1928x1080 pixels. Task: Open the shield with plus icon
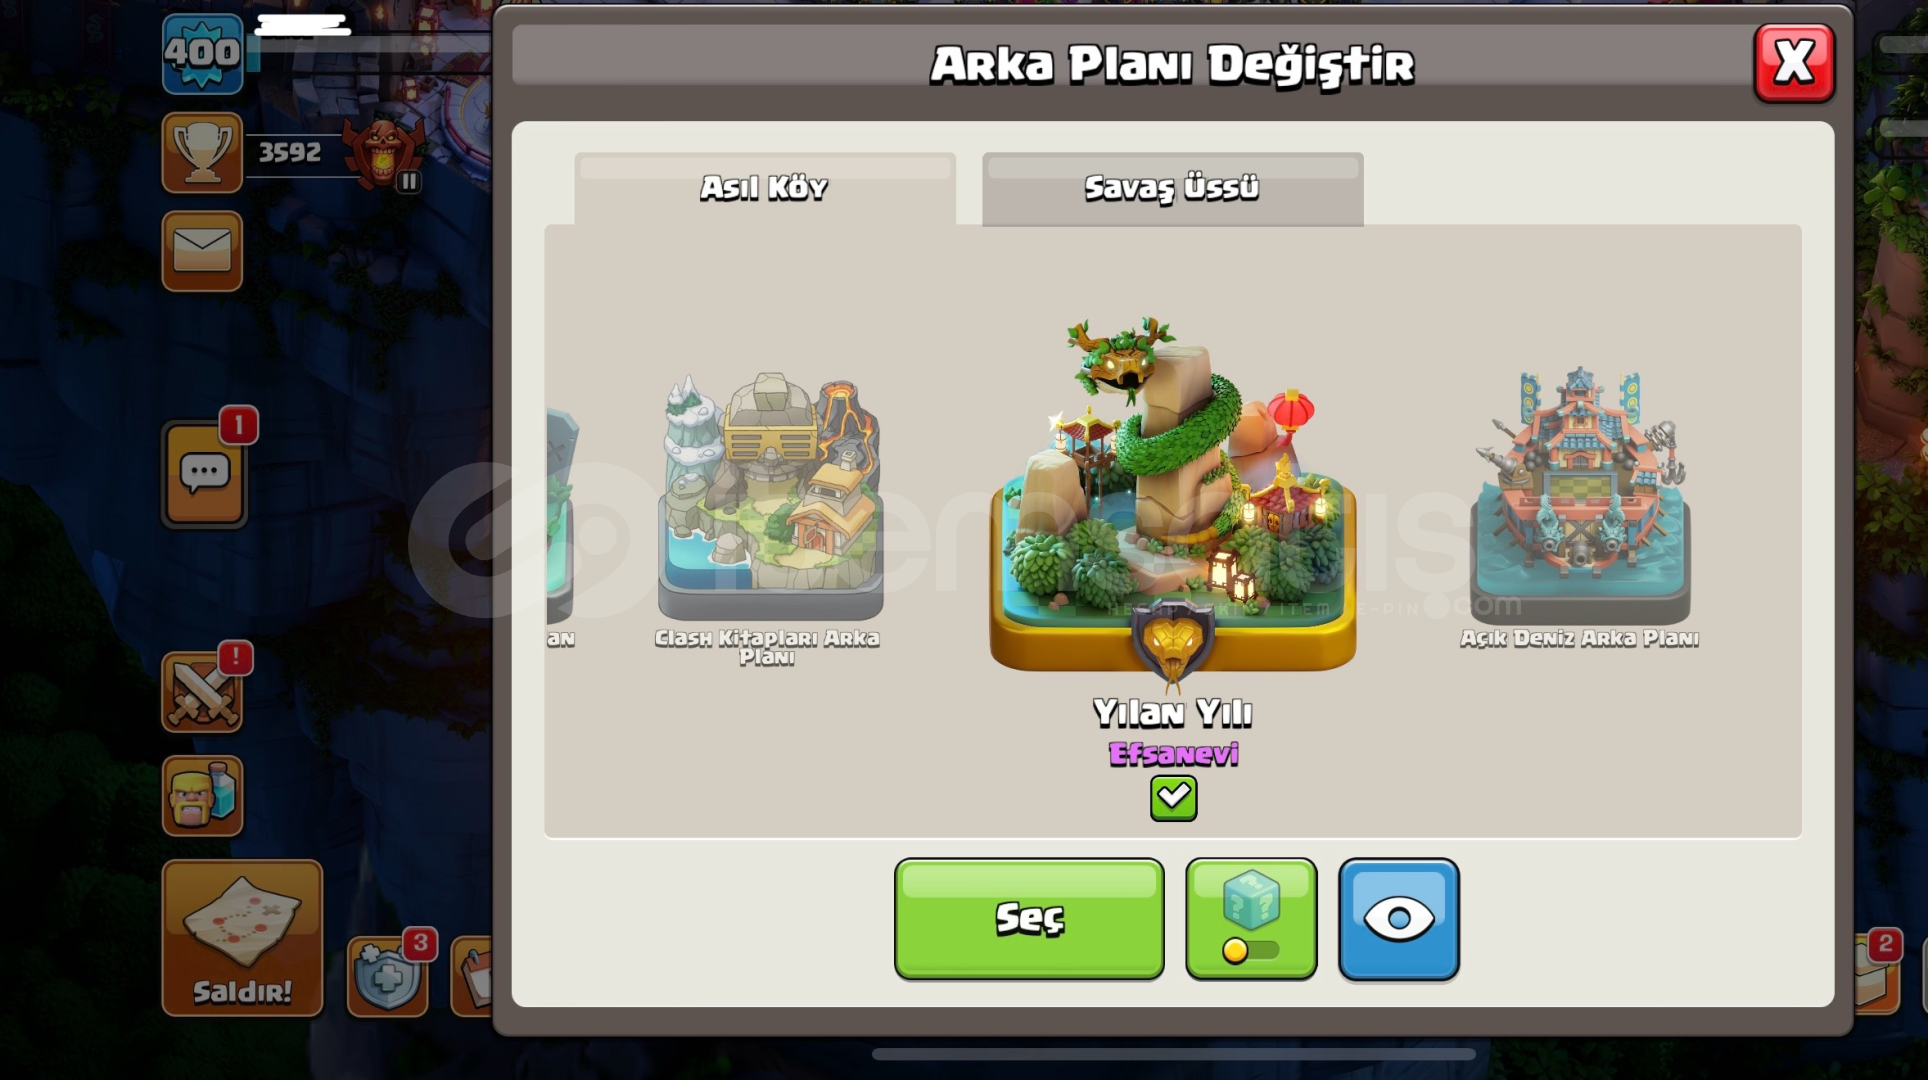pyautogui.click(x=388, y=974)
